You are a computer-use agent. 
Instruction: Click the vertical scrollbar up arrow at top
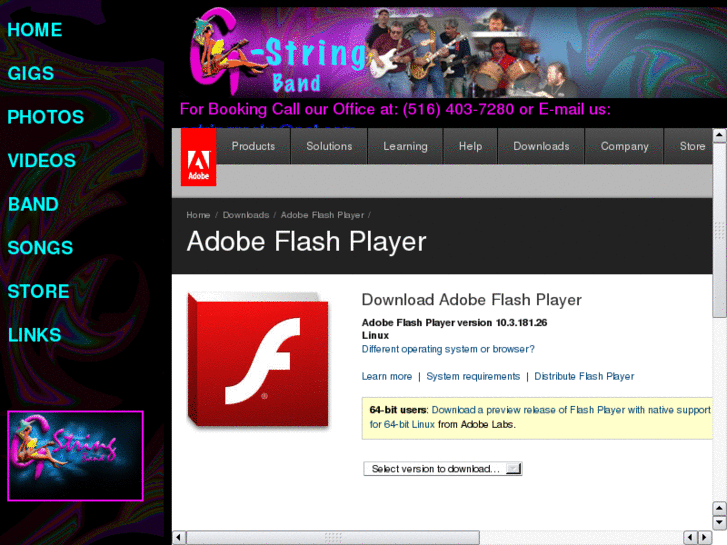719,135
